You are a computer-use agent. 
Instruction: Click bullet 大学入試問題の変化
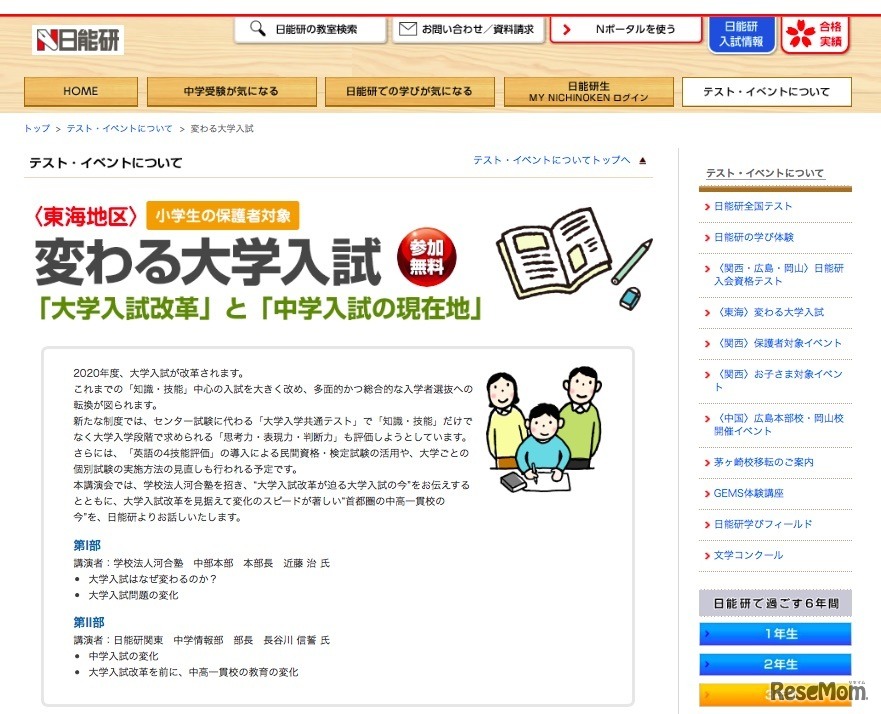(133, 595)
